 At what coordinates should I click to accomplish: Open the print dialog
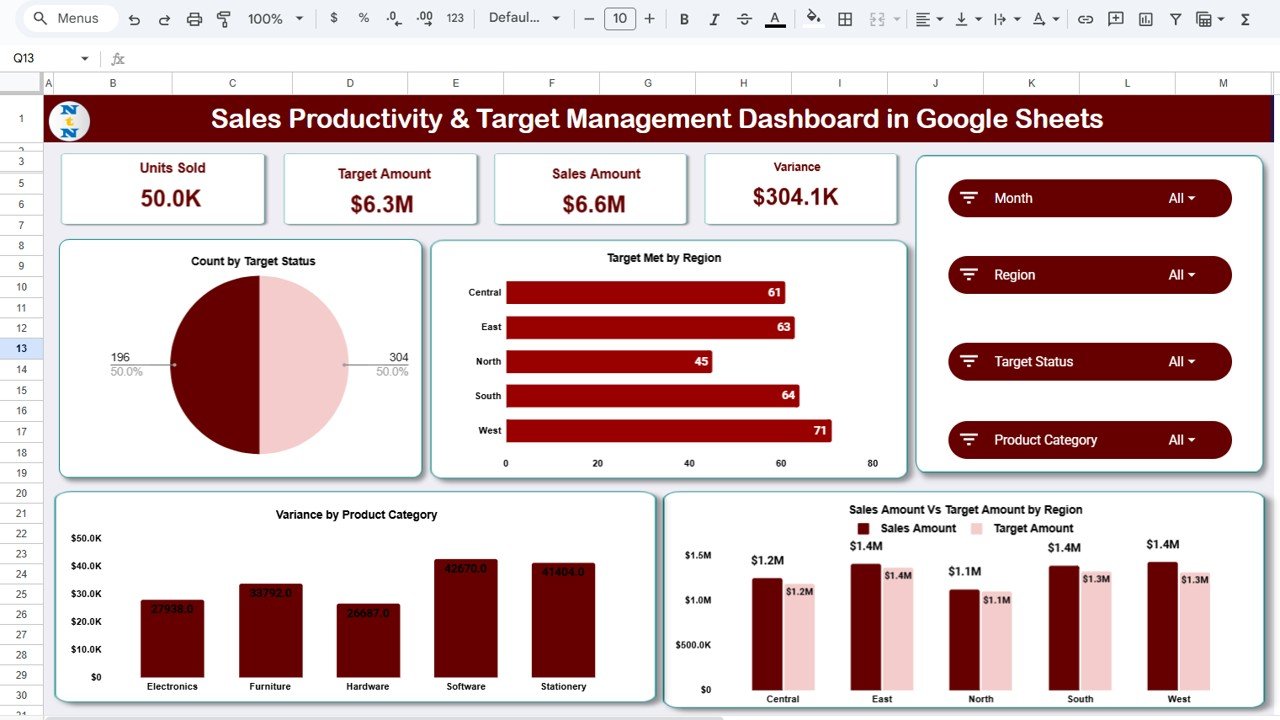[194, 18]
